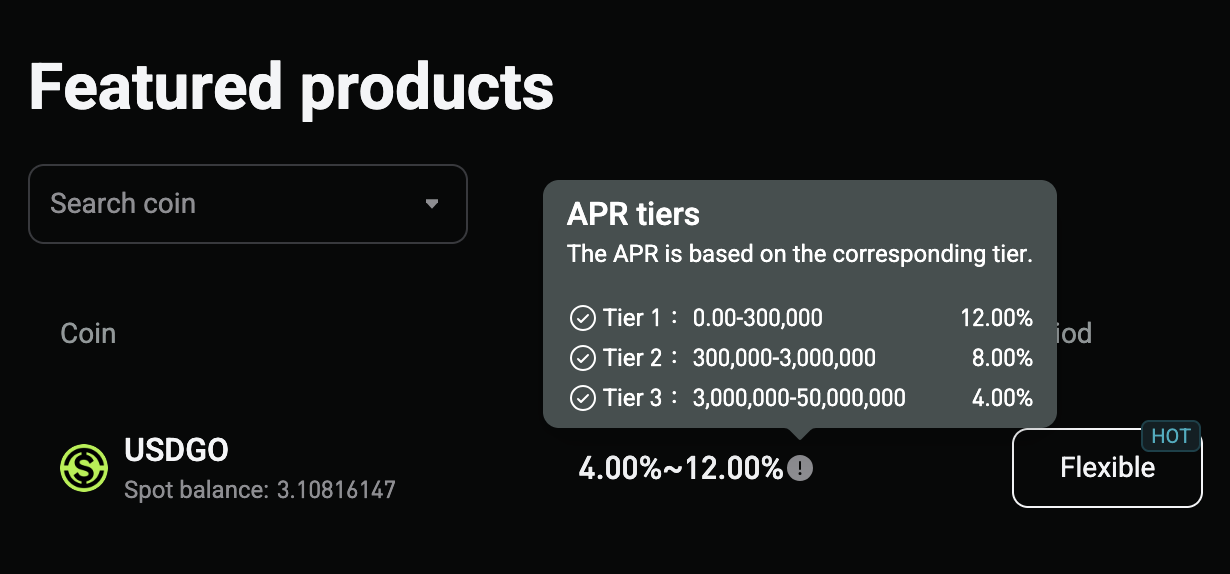Viewport: 1230px width, 574px height.
Task: Click the Tier 2 range 300,000-3,000,000
Action: (784, 358)
